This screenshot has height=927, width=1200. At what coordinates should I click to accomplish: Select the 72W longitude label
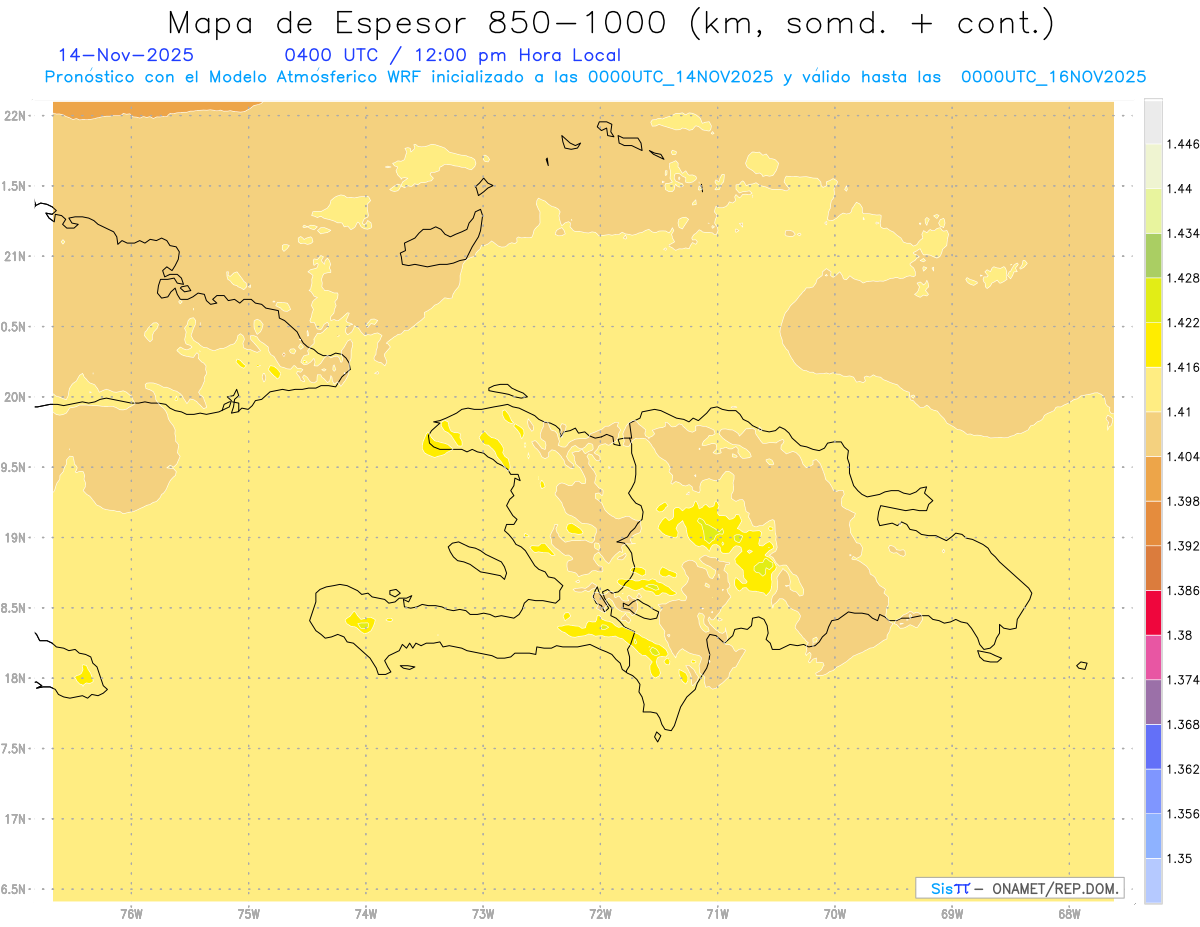pos(600,914)
